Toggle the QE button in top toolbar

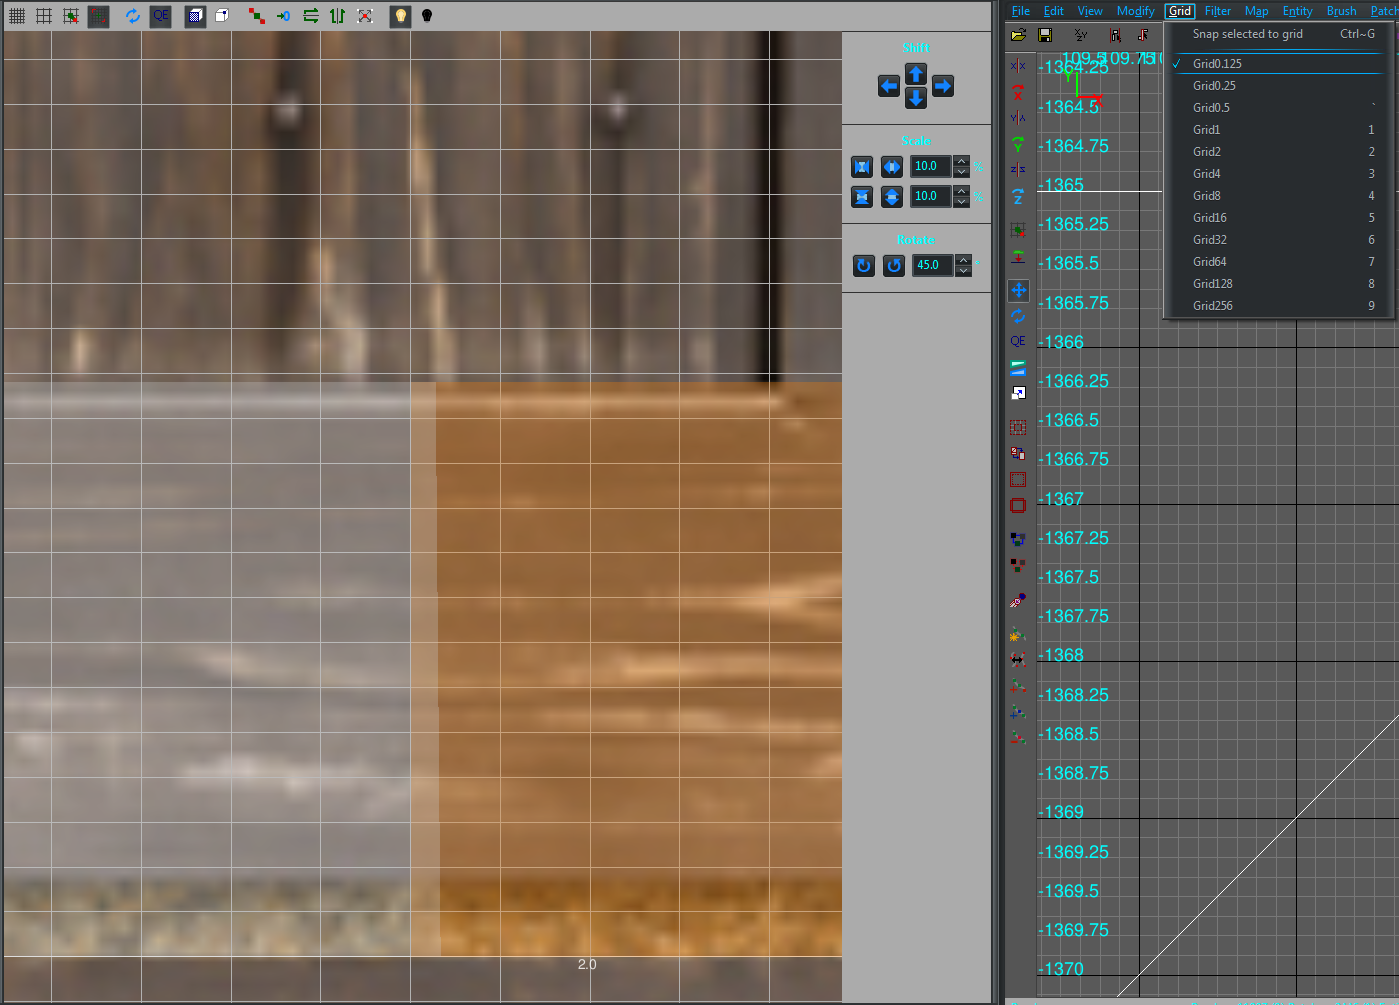coord(161,16)
